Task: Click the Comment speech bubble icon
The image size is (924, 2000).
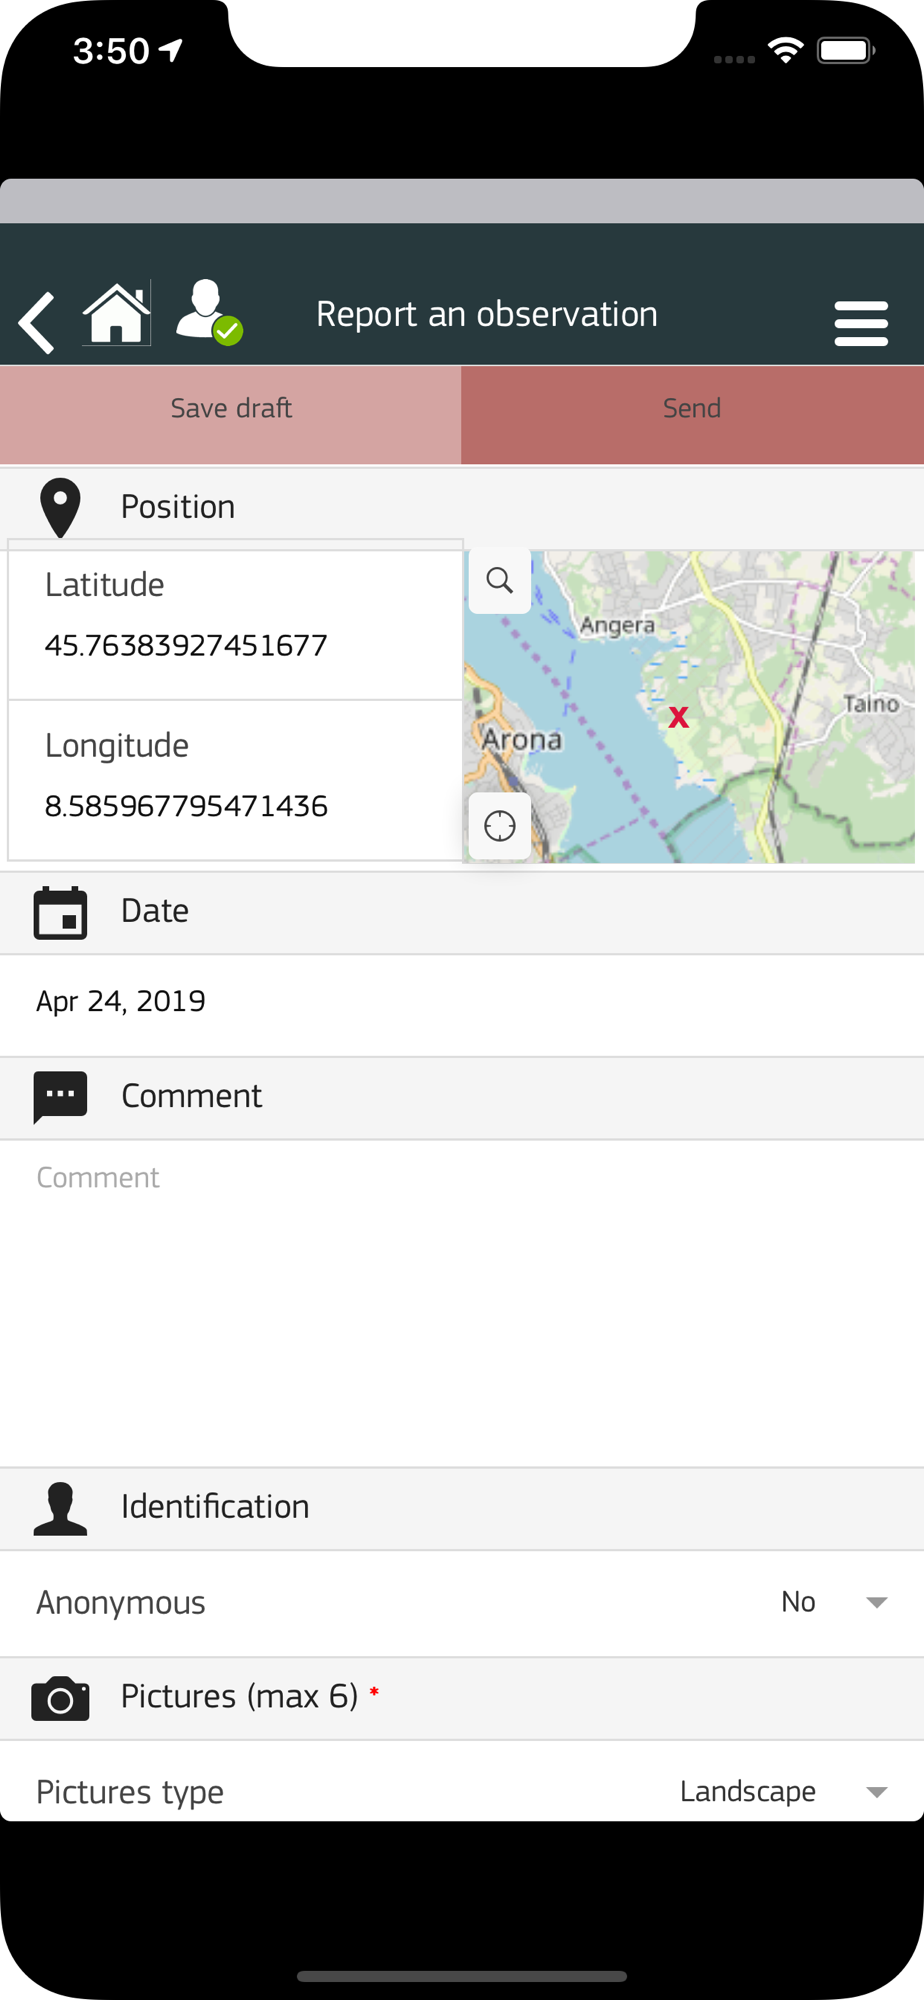Action: click(60, 1097)
